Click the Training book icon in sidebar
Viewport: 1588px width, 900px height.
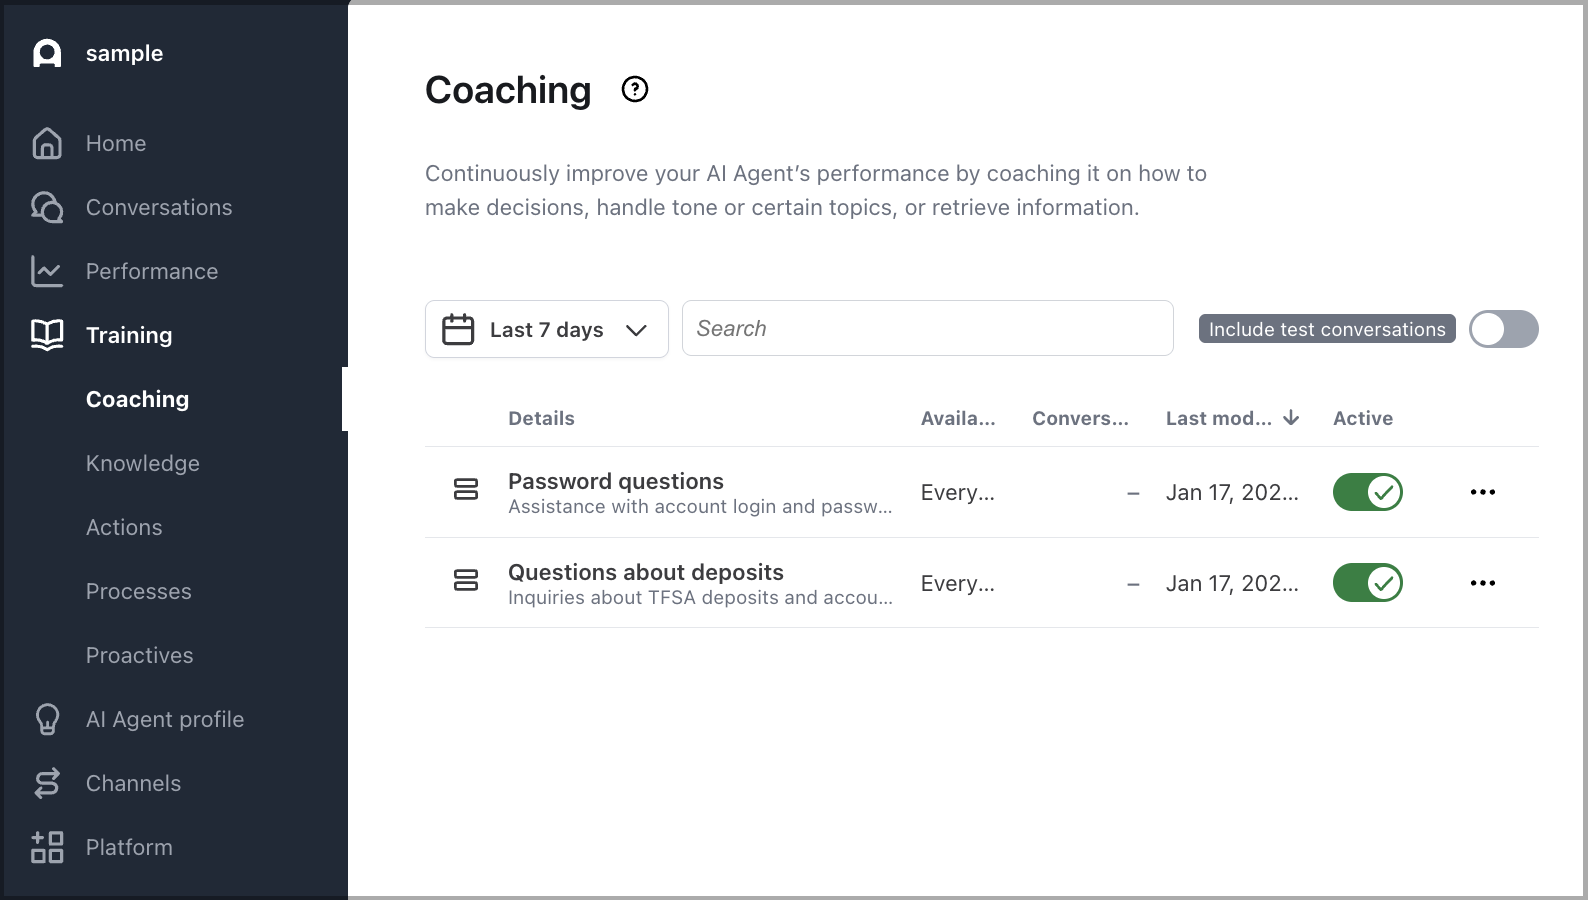point(46,335)
